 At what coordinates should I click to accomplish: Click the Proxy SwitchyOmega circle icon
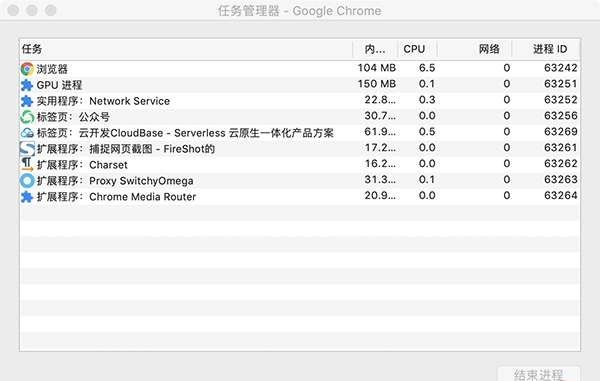[27, 181]
